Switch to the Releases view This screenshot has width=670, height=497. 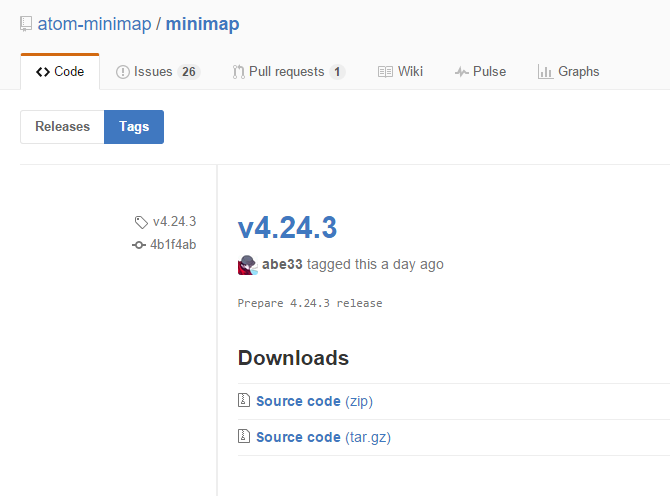pos(62,127)
